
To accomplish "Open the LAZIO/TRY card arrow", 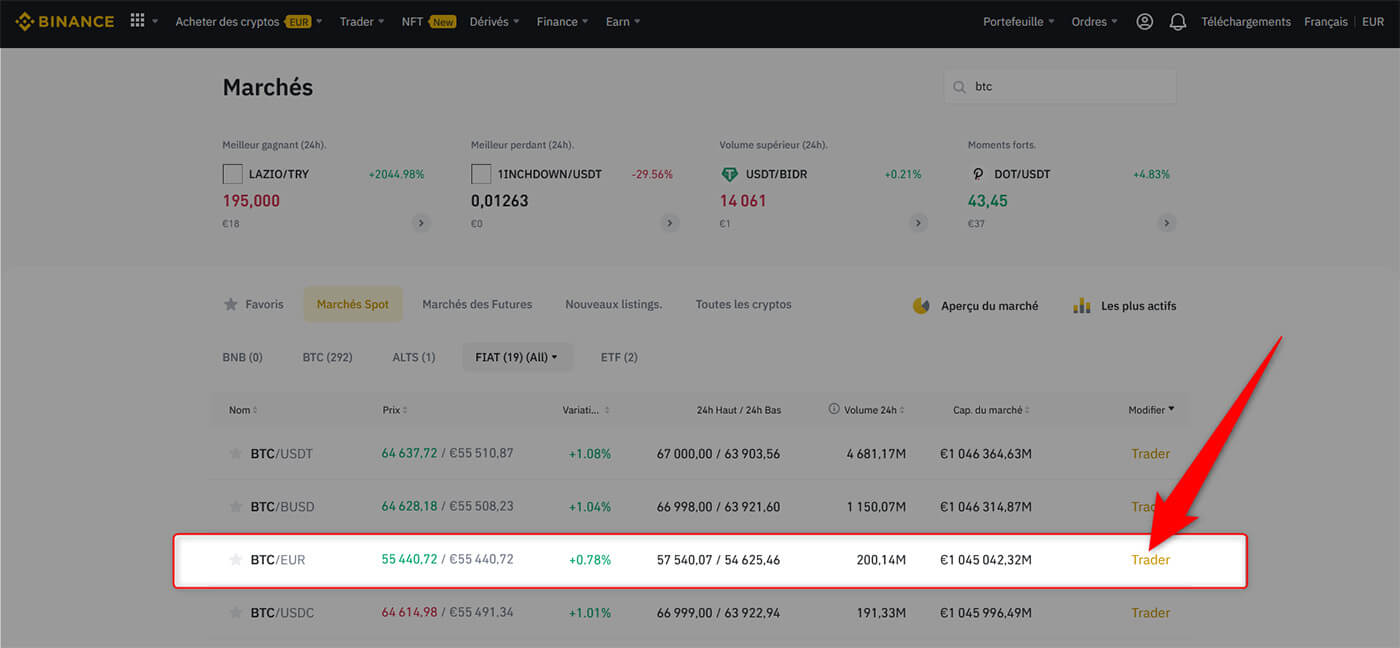I will pyautogui.click(x=421, y=223).
